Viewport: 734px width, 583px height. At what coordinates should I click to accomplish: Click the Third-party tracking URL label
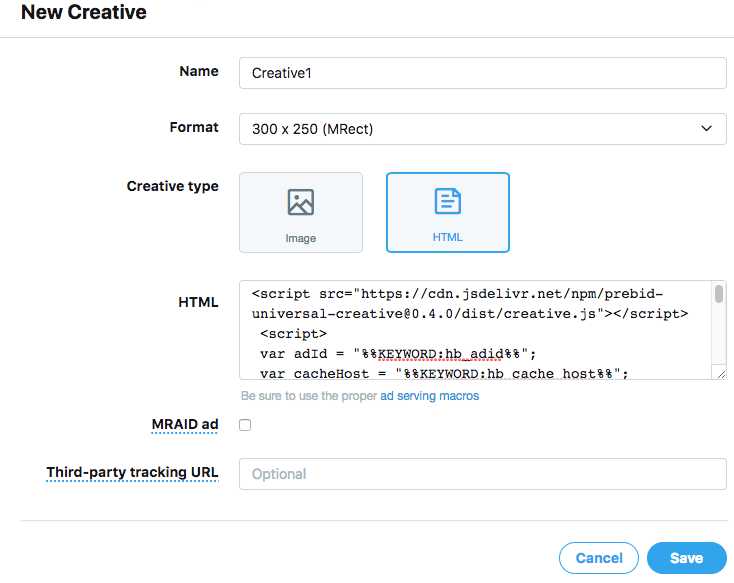tap(132, 472)
